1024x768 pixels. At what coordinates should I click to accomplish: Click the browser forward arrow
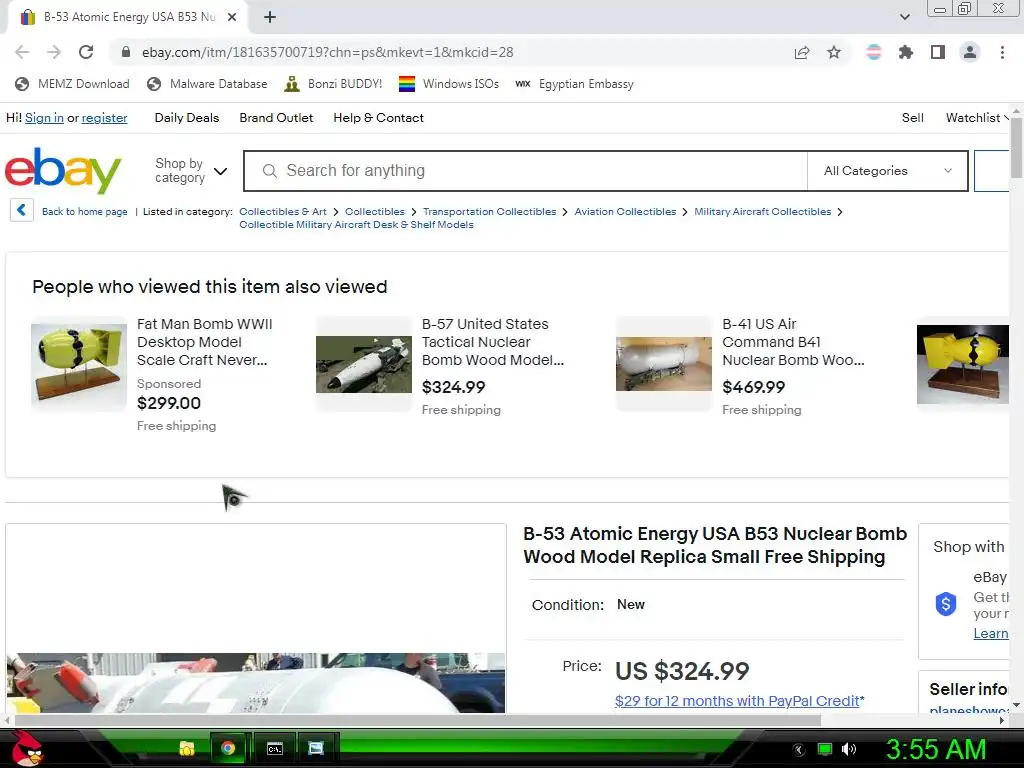click(54, 52)
